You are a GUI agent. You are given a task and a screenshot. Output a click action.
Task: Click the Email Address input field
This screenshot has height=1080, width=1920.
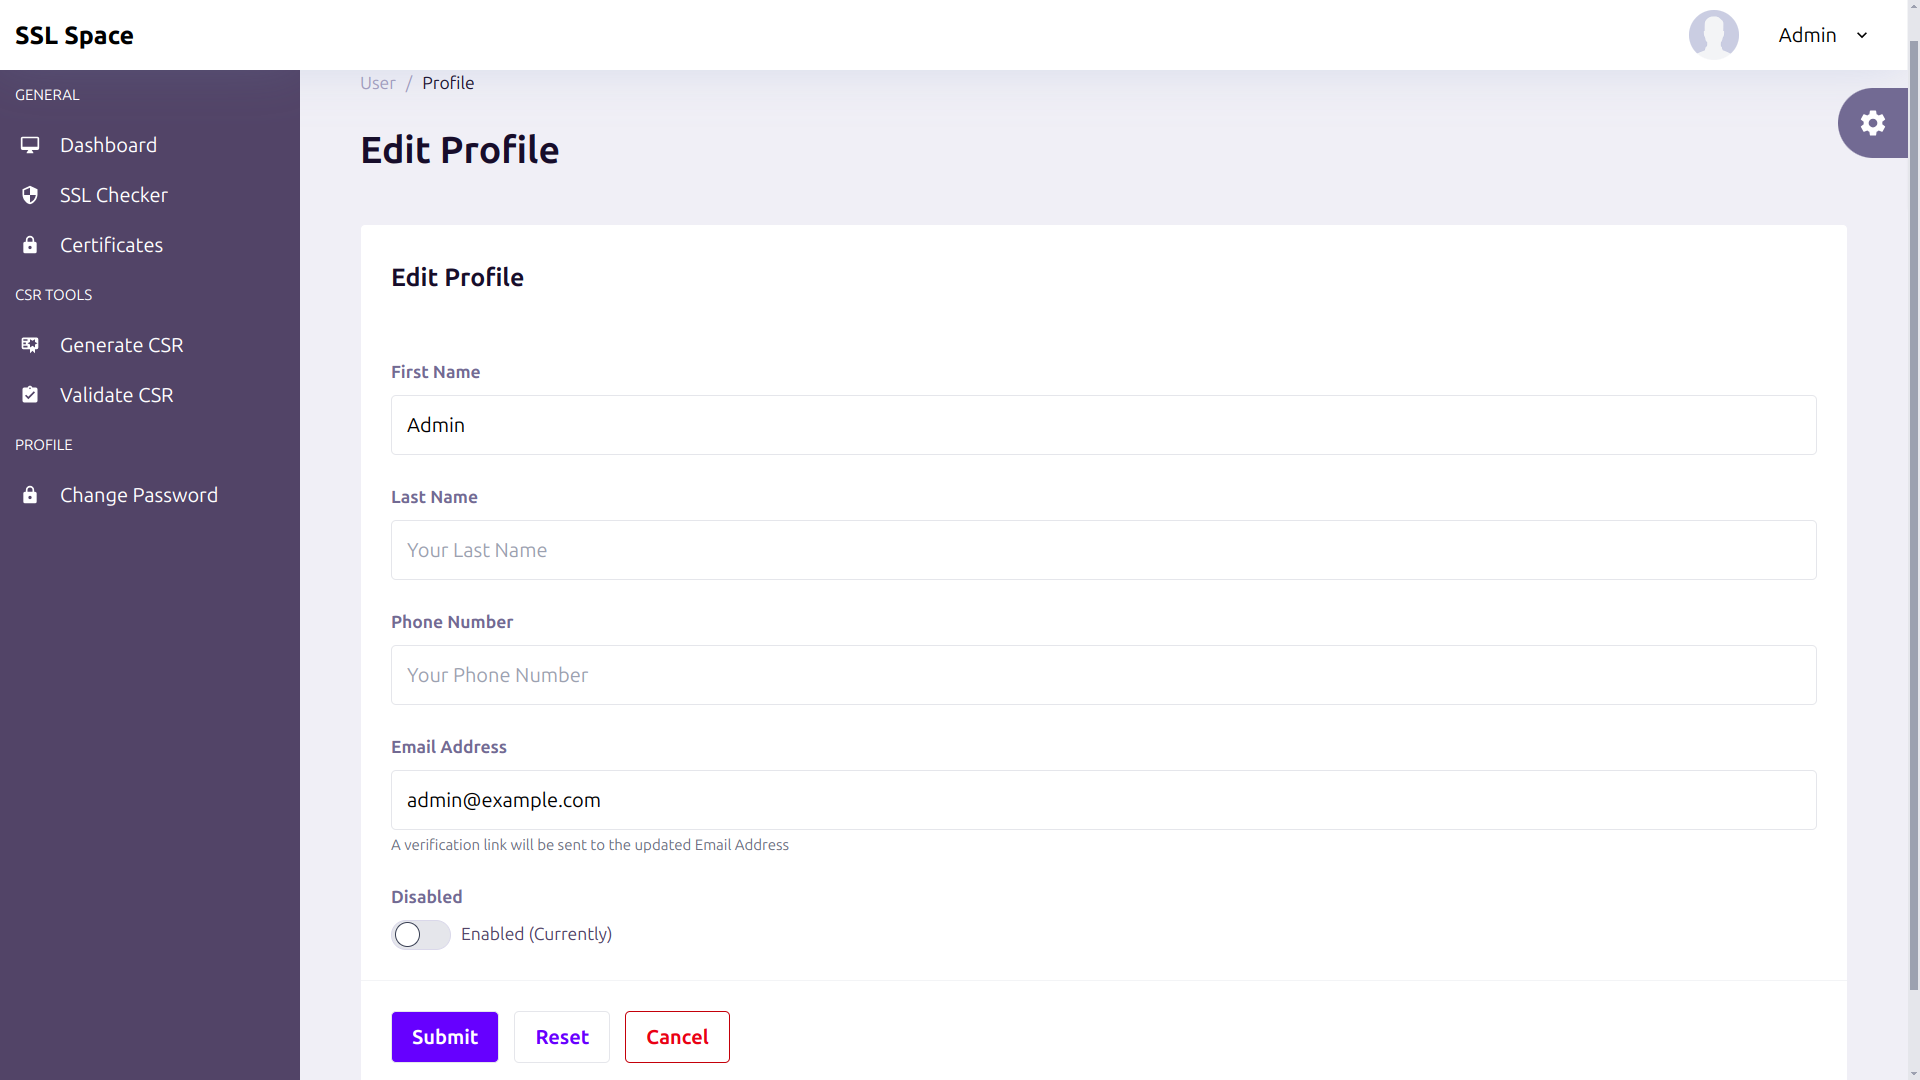[x=1104, y=799]
